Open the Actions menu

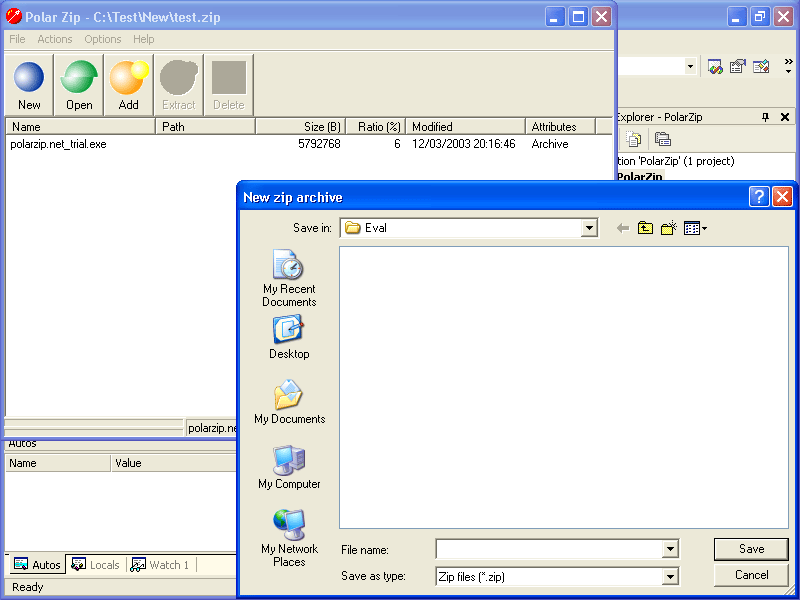pyautogui.click(x=55, y=39)
